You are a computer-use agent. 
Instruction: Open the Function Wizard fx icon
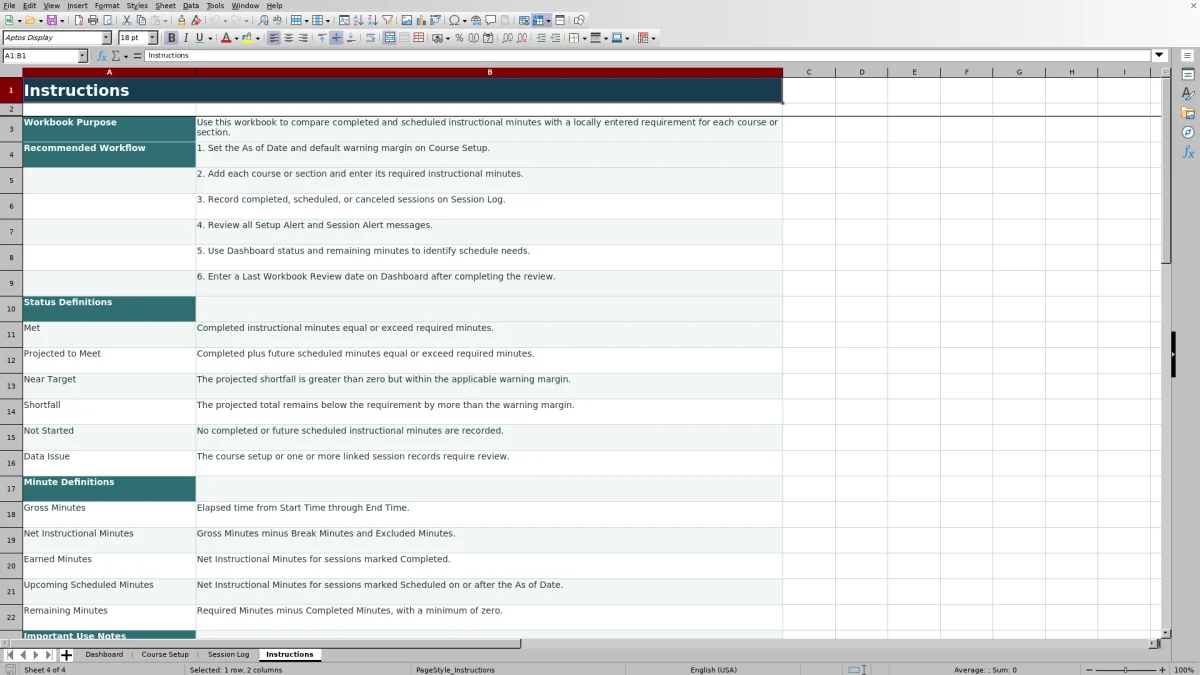101,56
